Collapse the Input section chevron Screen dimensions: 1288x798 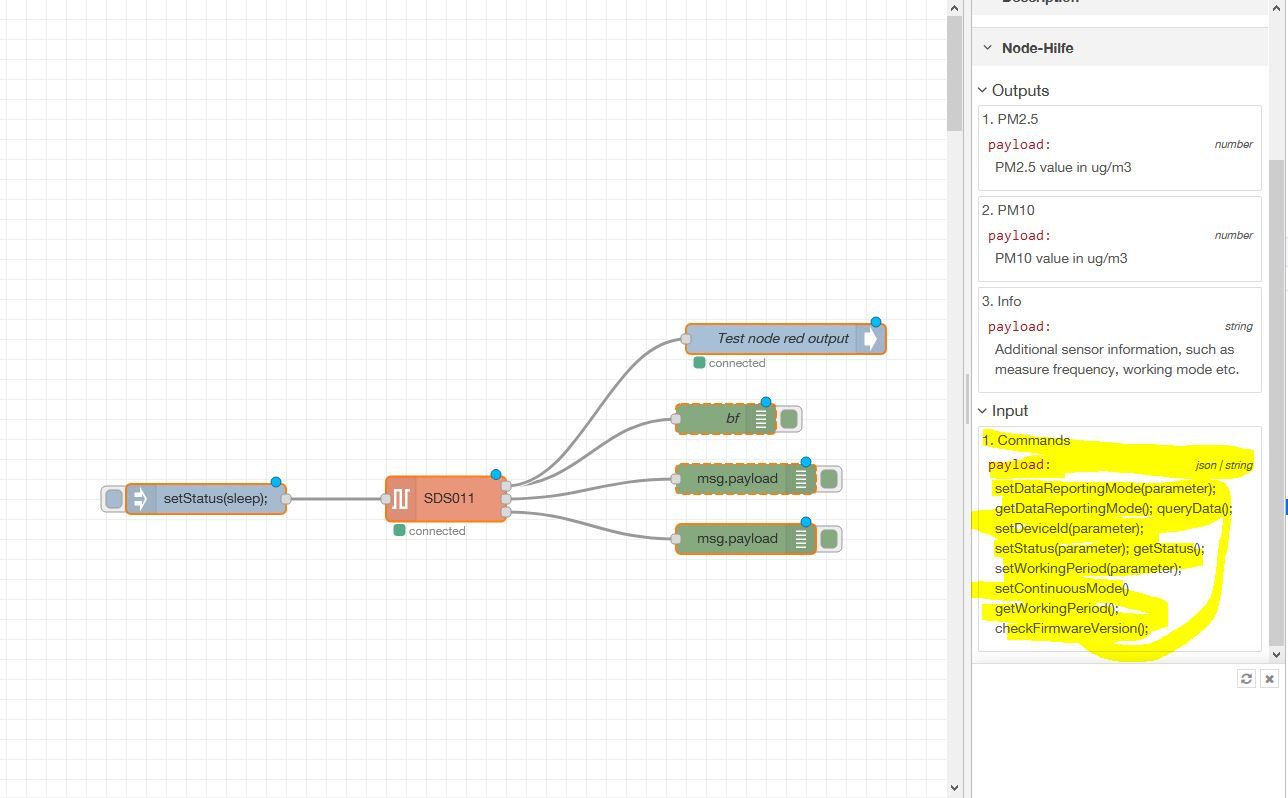pyautogui.click(x=983, y=411)
